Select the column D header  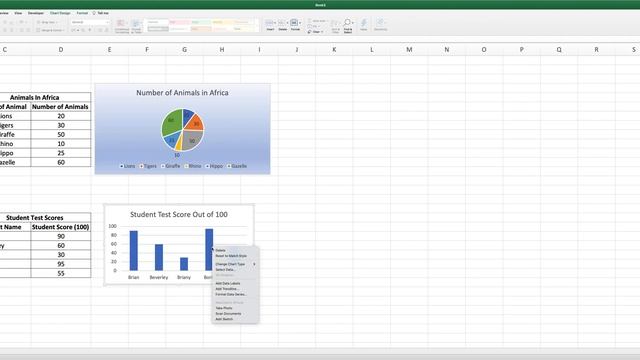(x=61, y=49)
